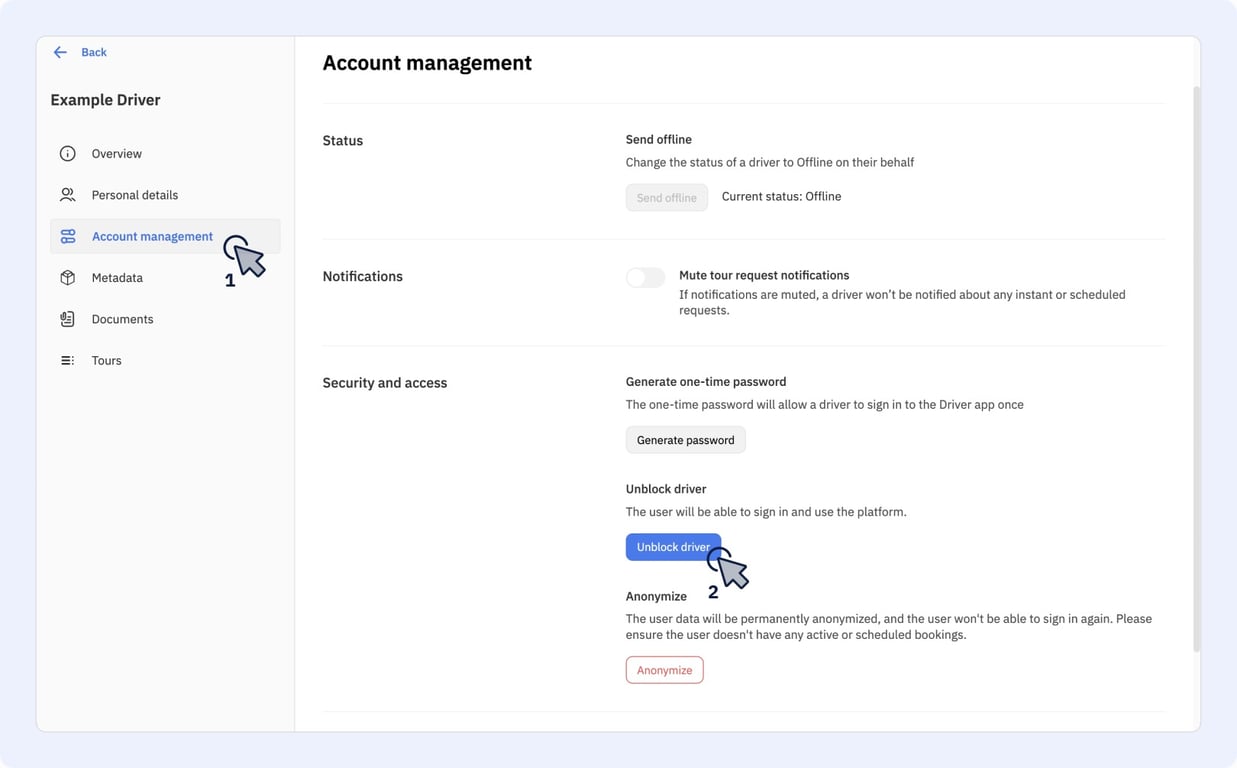Click the Tours list icon
The width and height of the screenshot is (1237, 768).
(x=67, y=360)
